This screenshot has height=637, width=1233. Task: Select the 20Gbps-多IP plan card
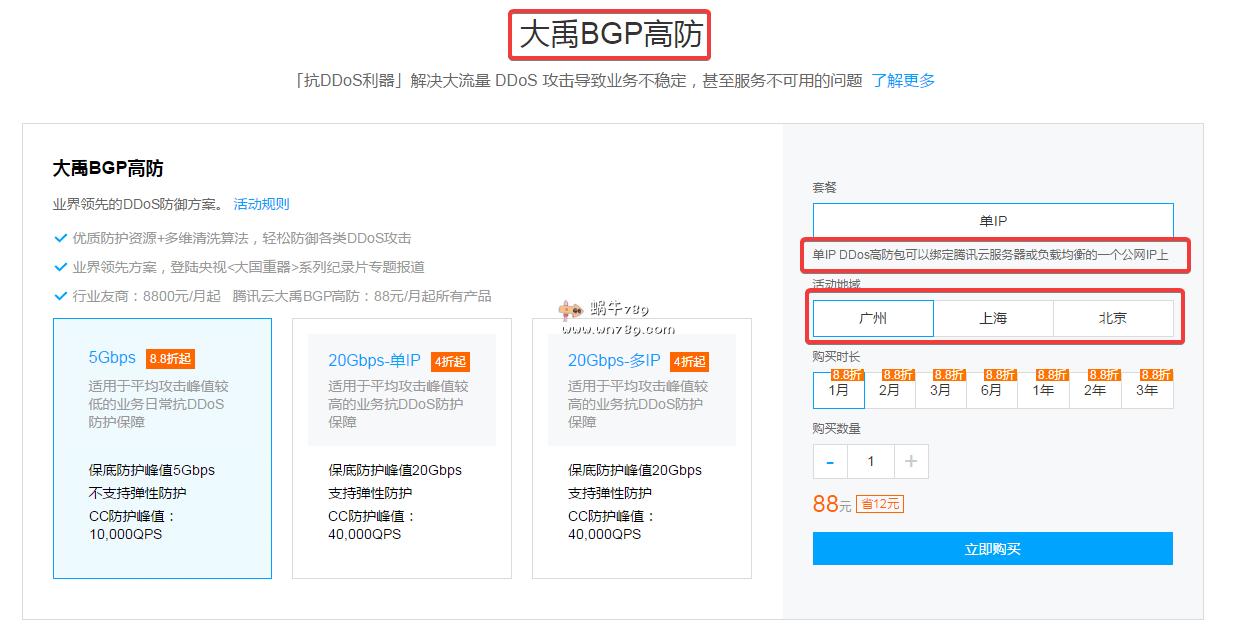(x=641, y=448)
